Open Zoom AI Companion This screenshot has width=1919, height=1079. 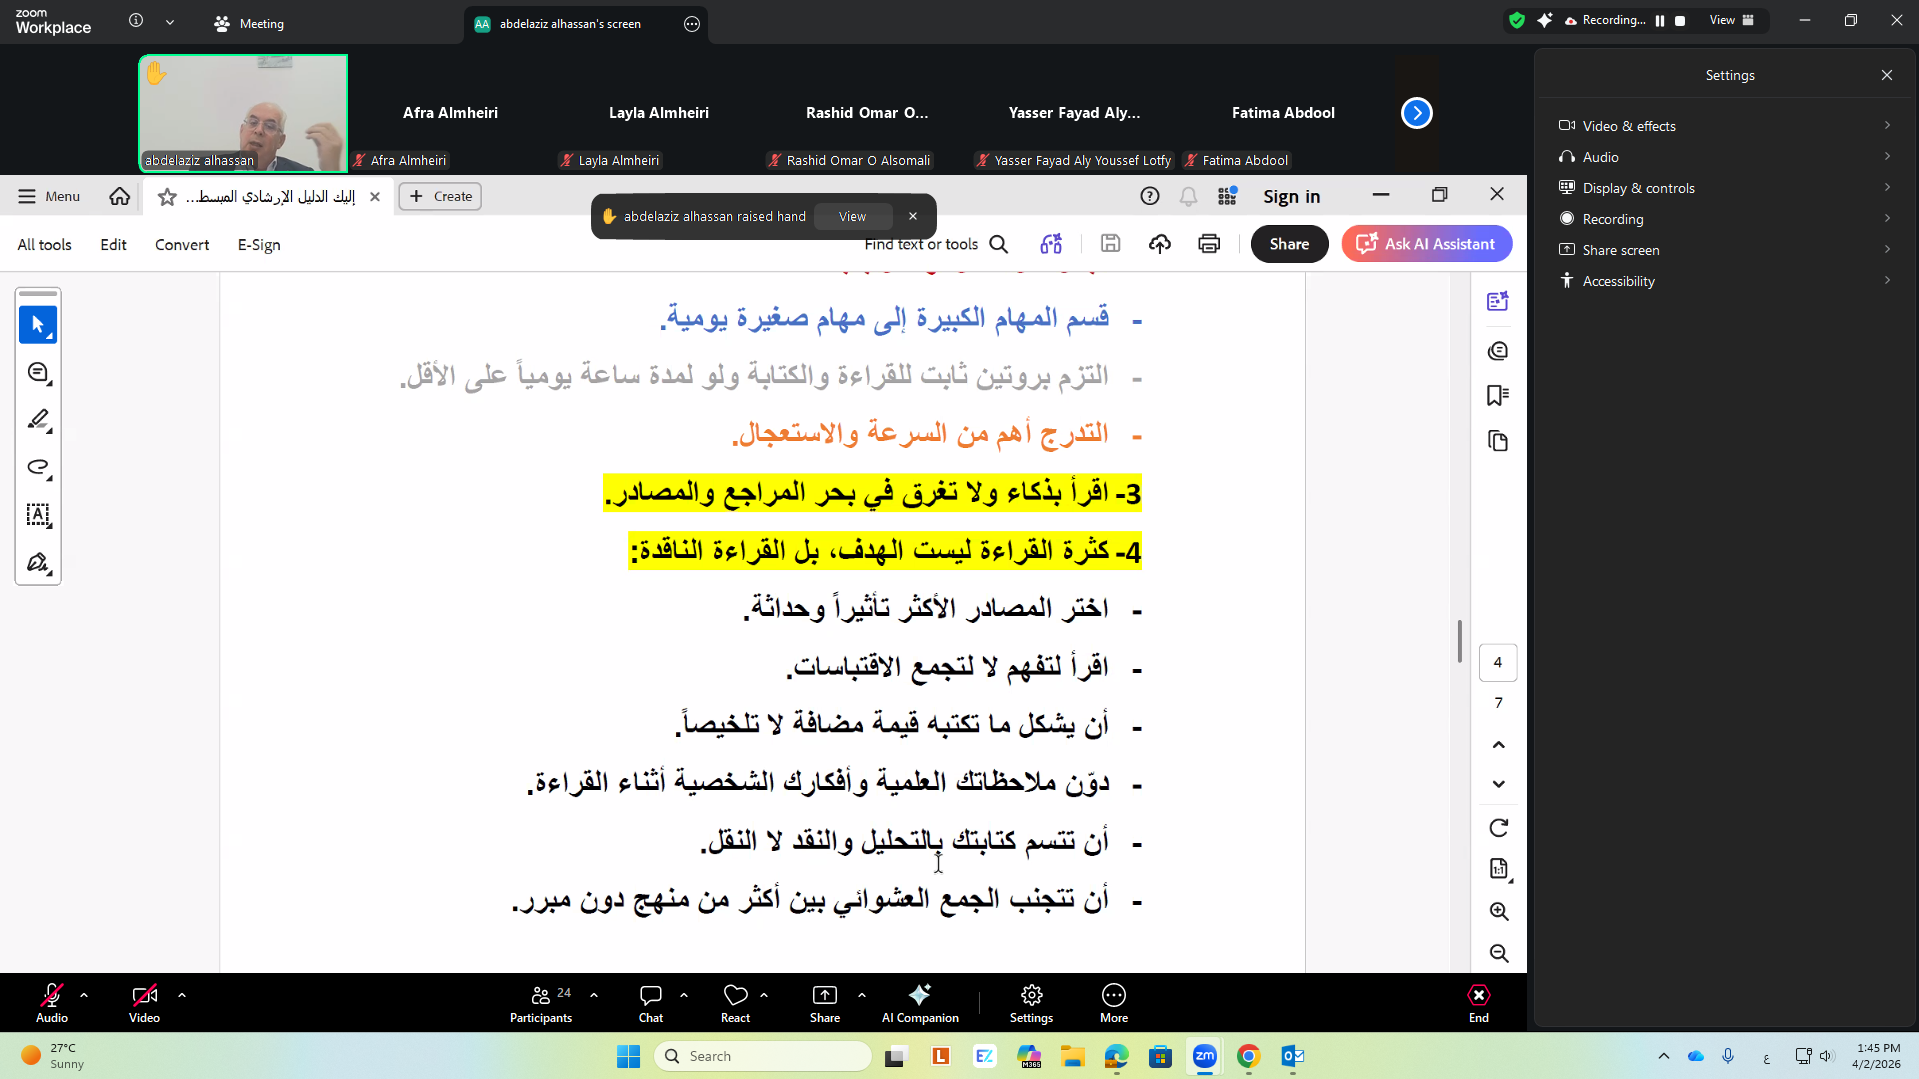pos(919,1003)
